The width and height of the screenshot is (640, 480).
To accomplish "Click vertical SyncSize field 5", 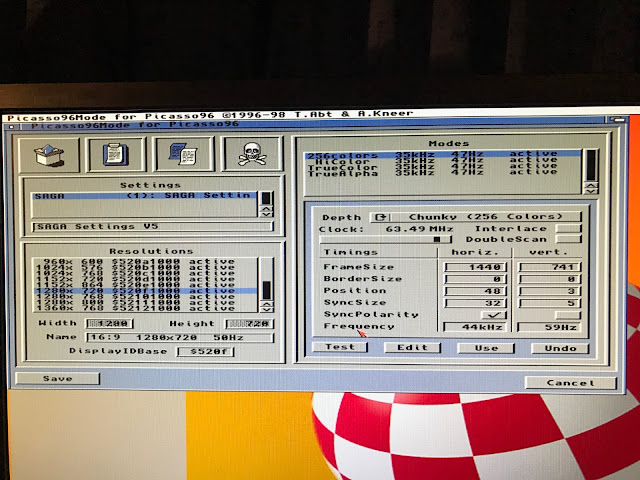I will (550, 303).
